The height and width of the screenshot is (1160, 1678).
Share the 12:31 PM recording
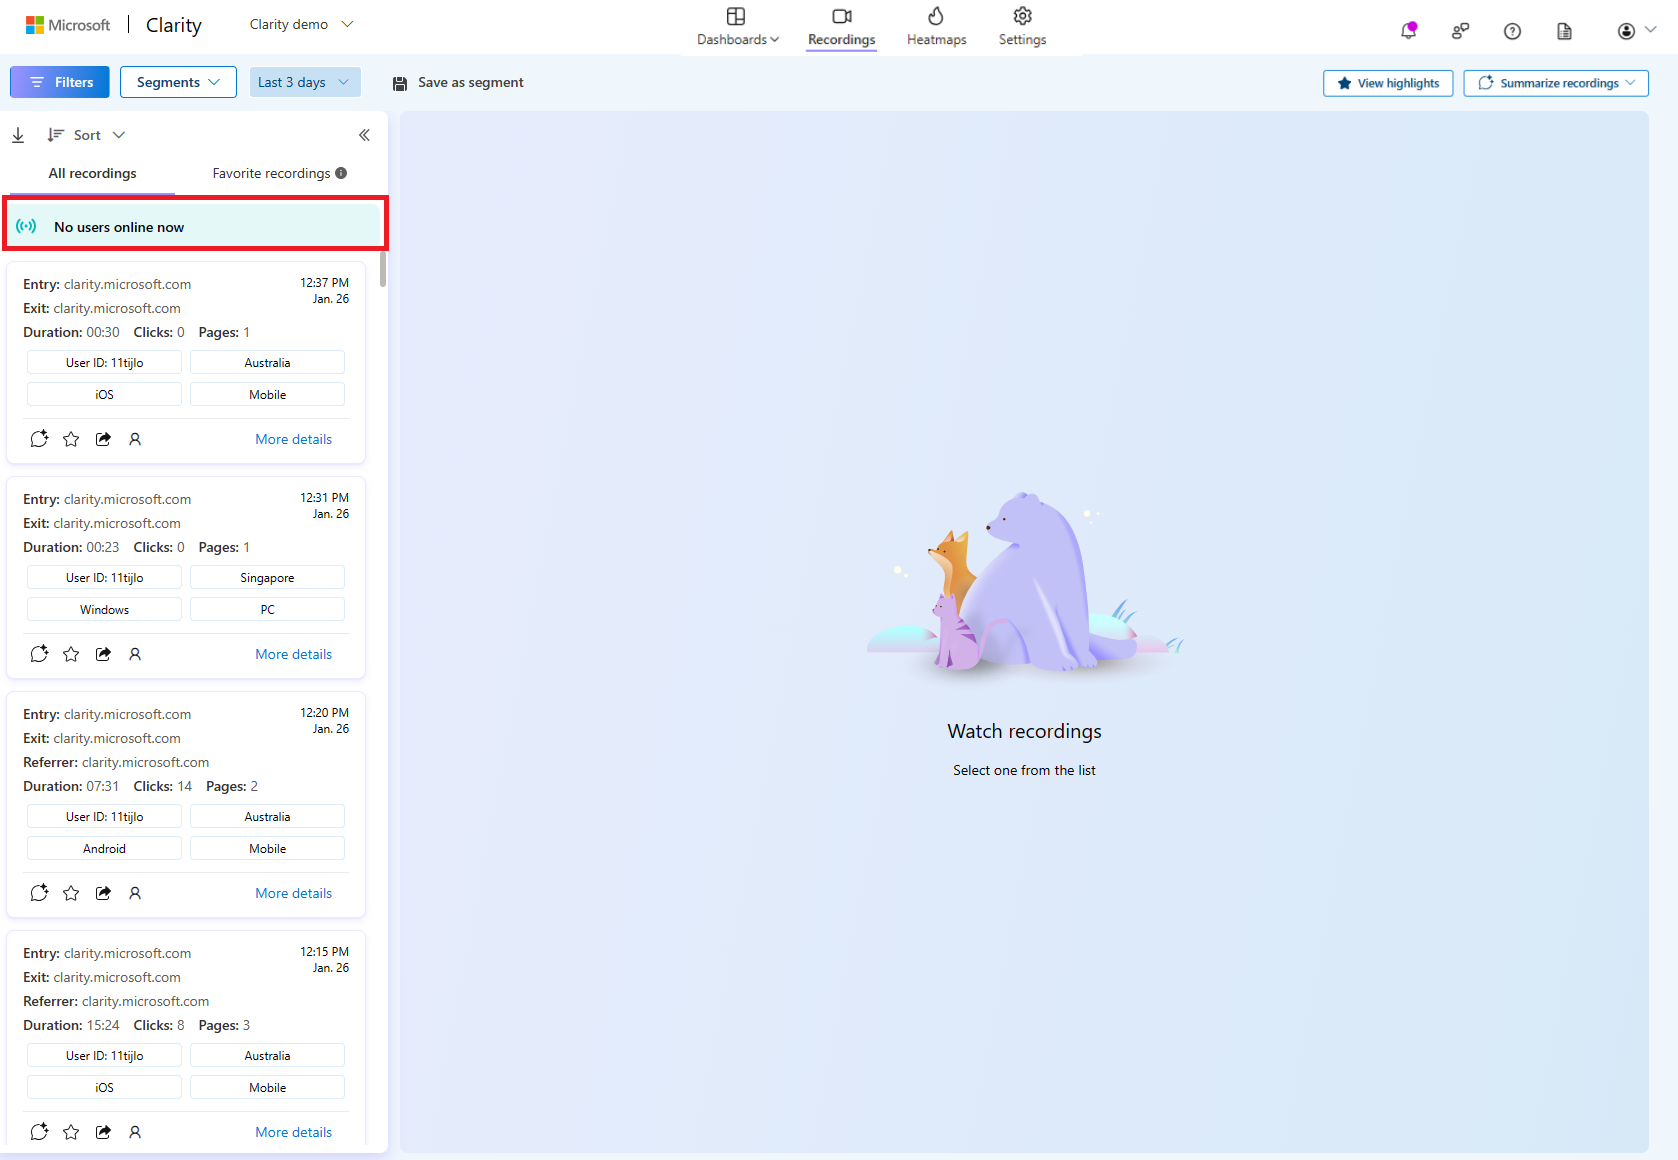(x=103, y=654)
